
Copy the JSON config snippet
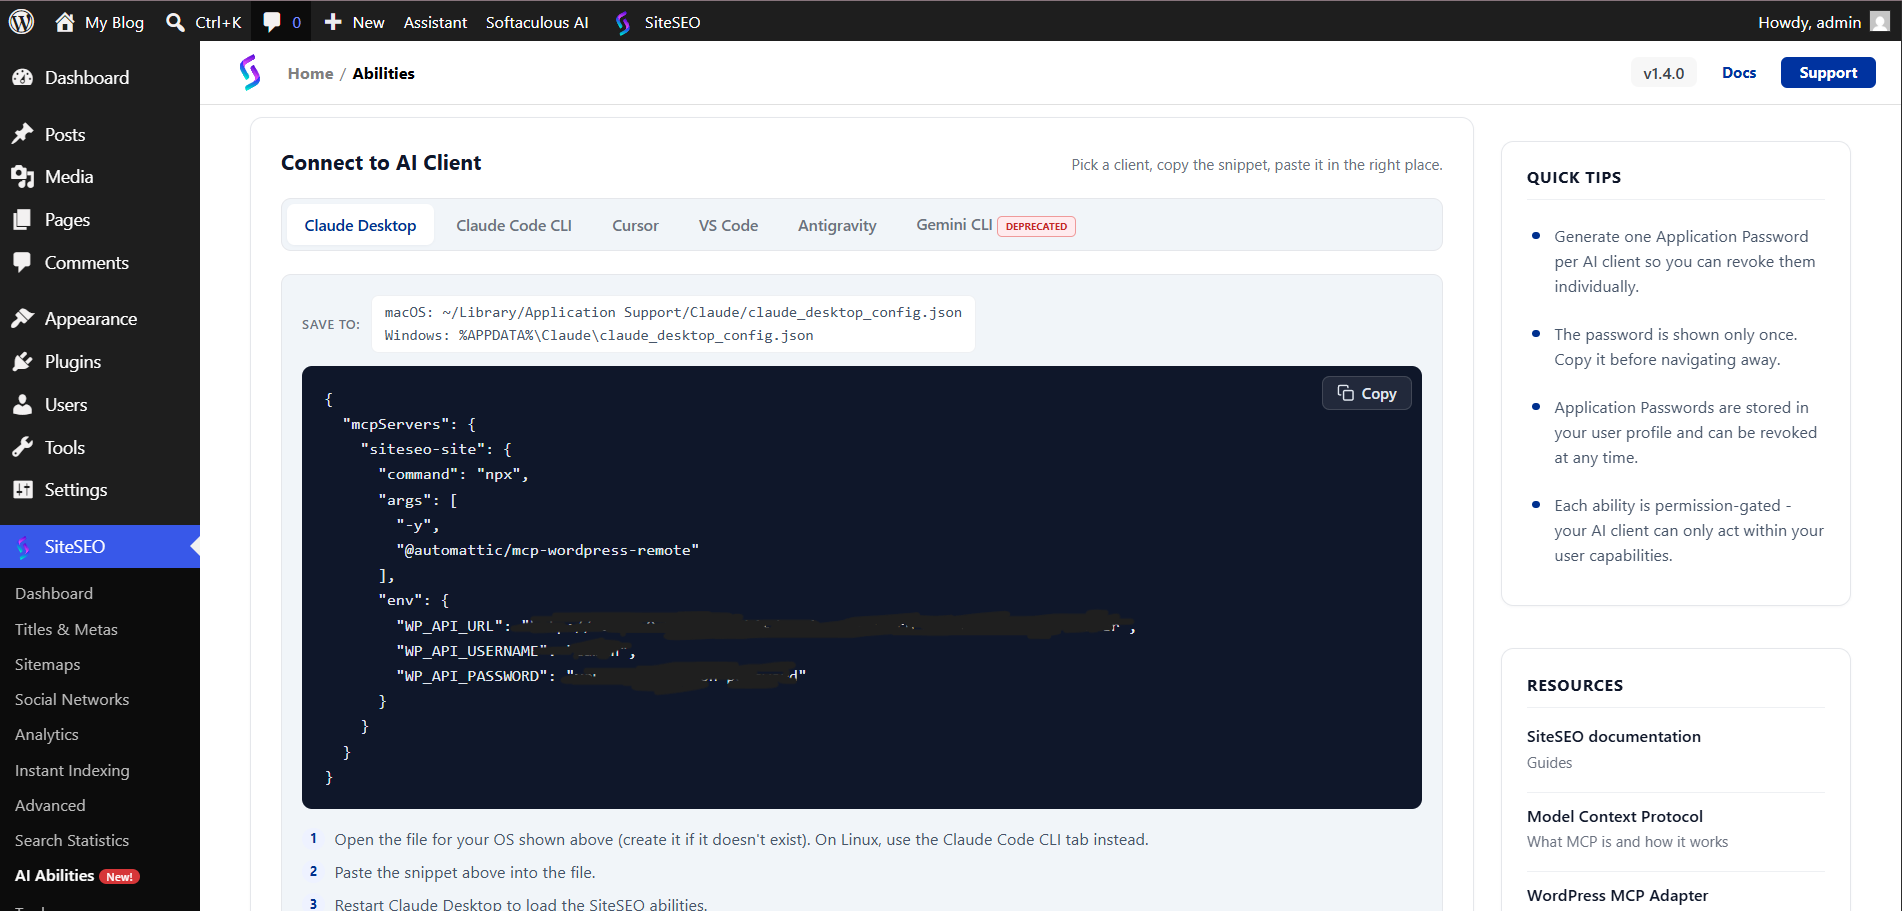coord(1366,393)
